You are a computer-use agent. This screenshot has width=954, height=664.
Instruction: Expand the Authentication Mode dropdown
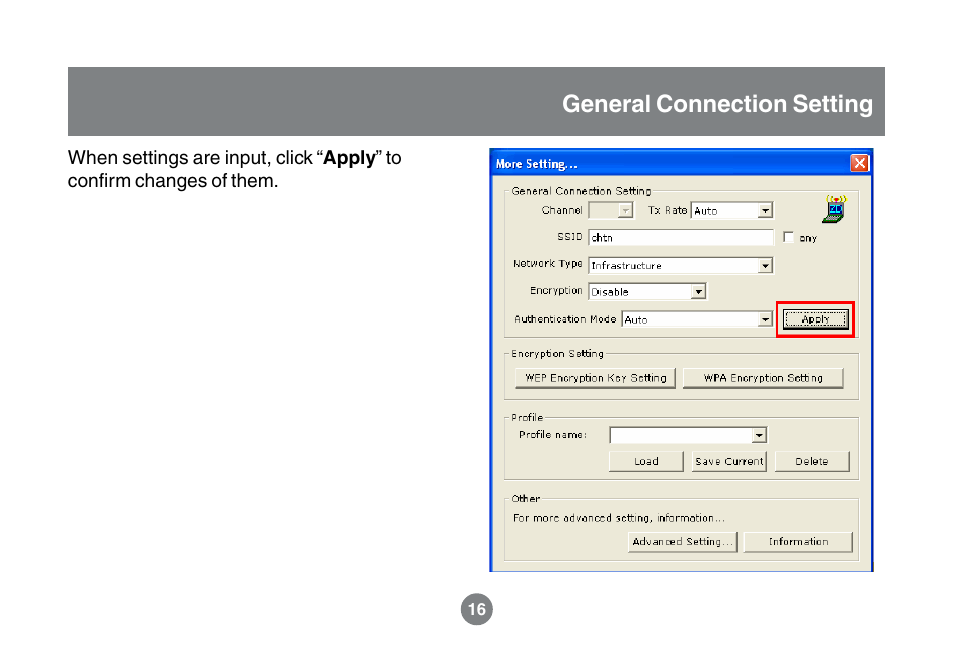pyautogui.click(x=765, y=320)
